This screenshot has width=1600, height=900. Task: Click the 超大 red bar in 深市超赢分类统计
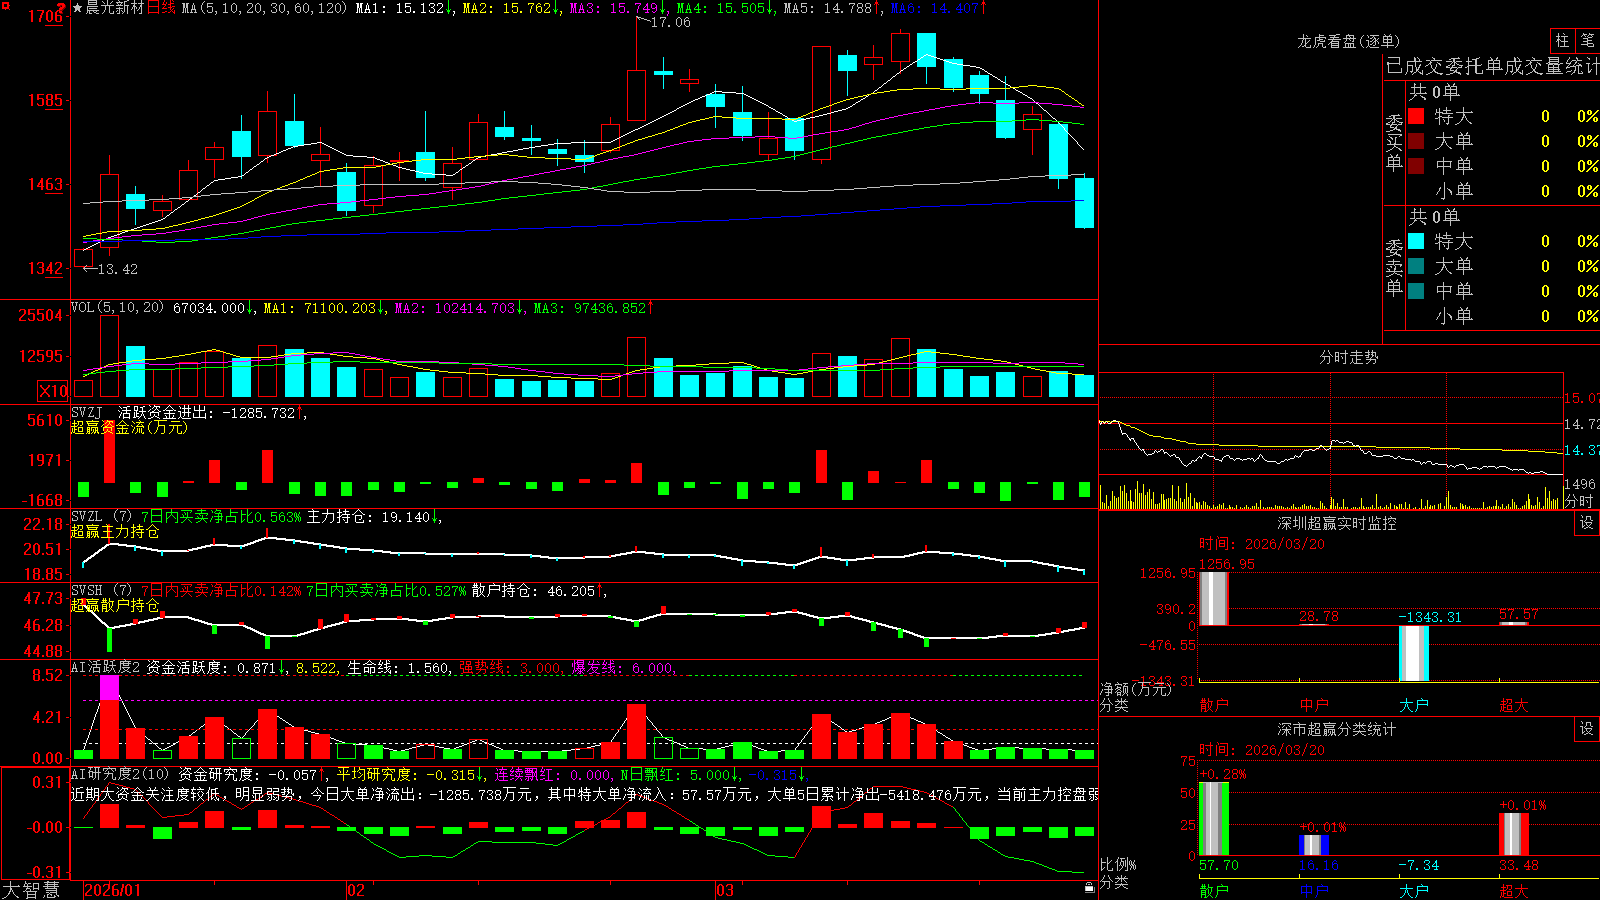tap(1513, 834)
